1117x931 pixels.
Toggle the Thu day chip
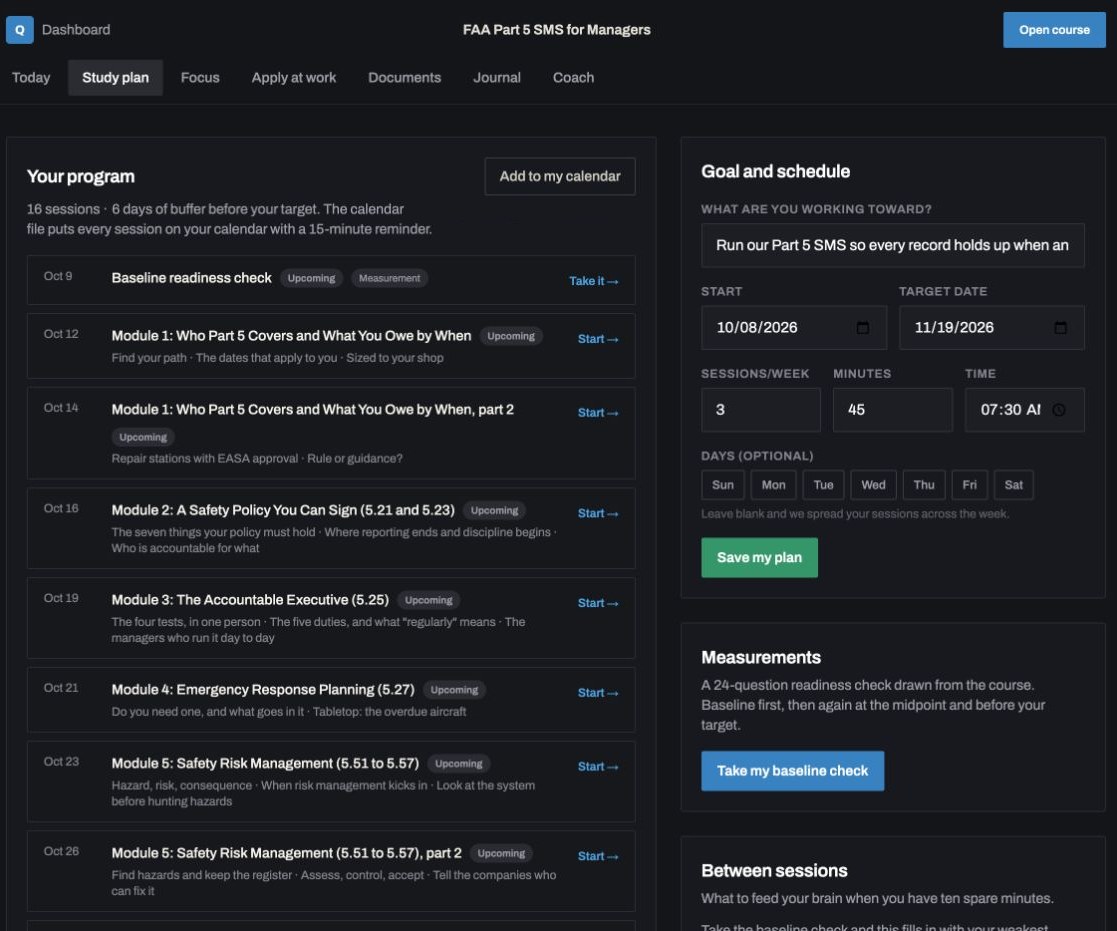pyautogui.click(x=924, y=485)
